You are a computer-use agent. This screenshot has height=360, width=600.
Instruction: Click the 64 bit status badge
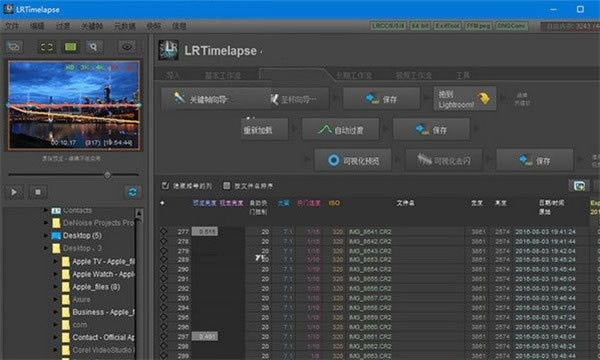(x=420, y=26)
